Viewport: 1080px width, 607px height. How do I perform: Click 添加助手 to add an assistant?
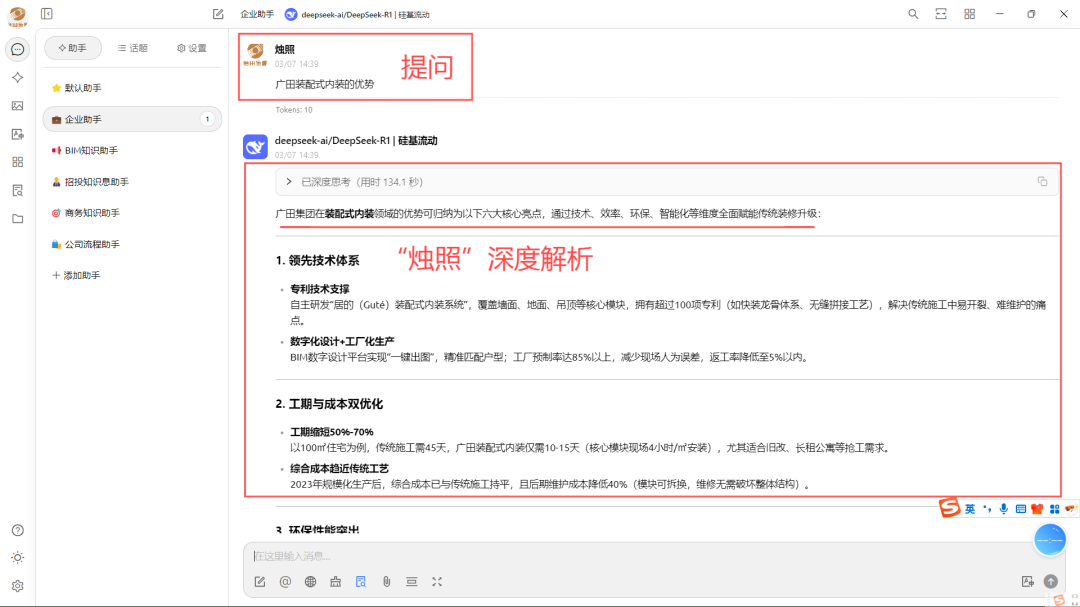(x=132, y=275)
